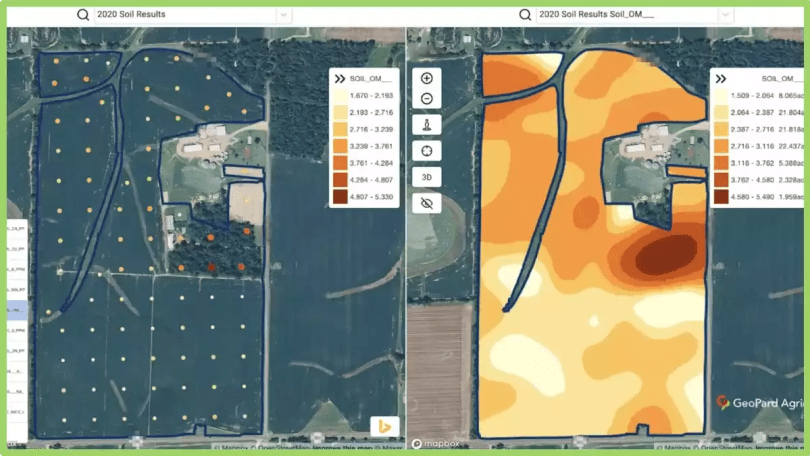Select left legend swatch 4.284 - 4.807
This screenshot has width=810, height=456.
[340, 180]
